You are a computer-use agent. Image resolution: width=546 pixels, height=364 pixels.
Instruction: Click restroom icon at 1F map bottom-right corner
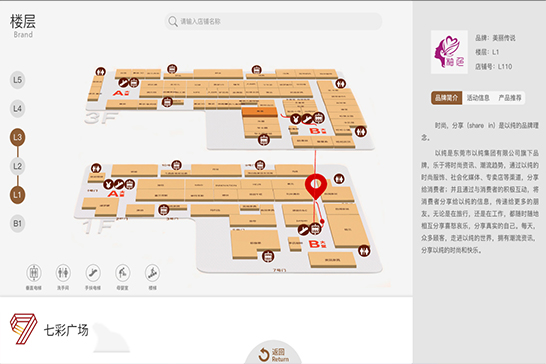coord(364,251)
